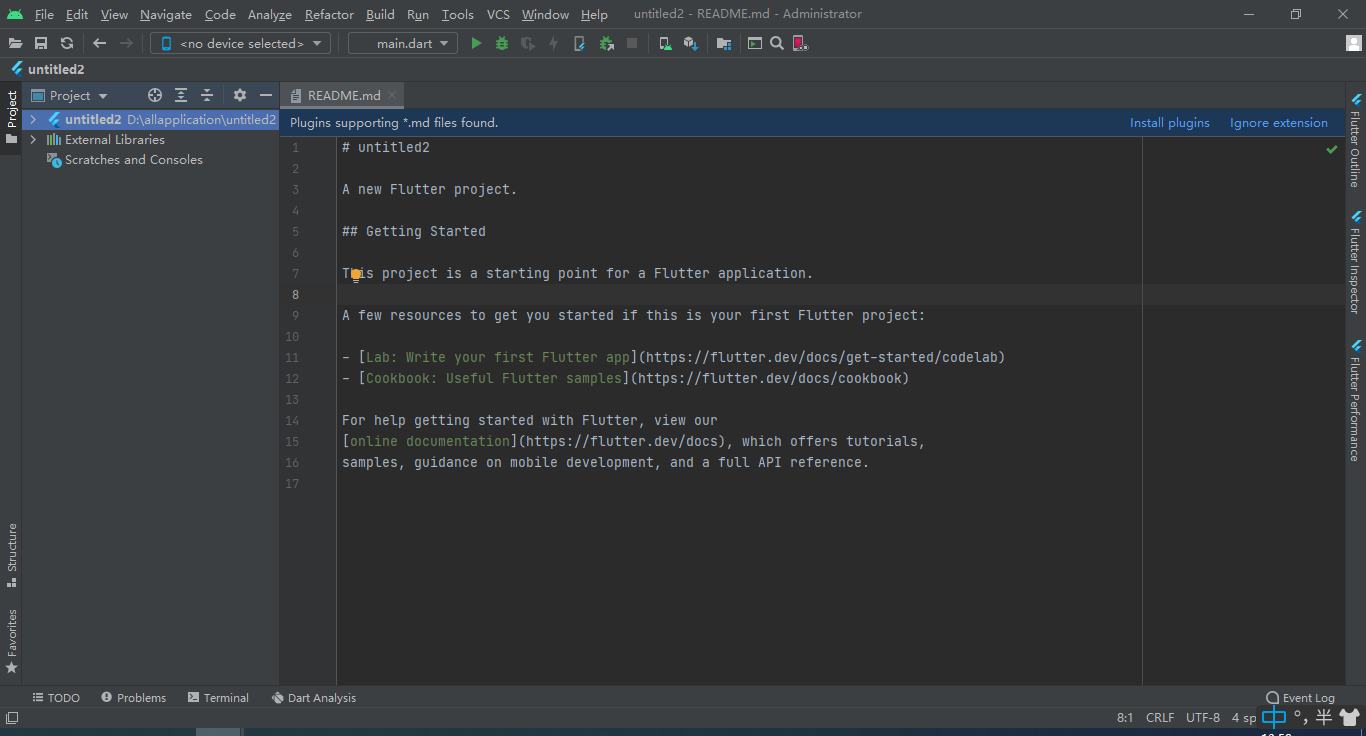Toggle the Favorites side tool window

point(11,640)
